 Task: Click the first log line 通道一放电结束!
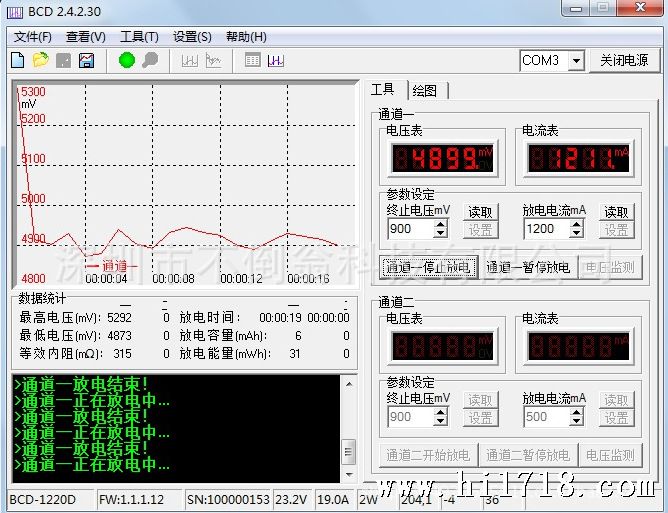pos(81,384)
